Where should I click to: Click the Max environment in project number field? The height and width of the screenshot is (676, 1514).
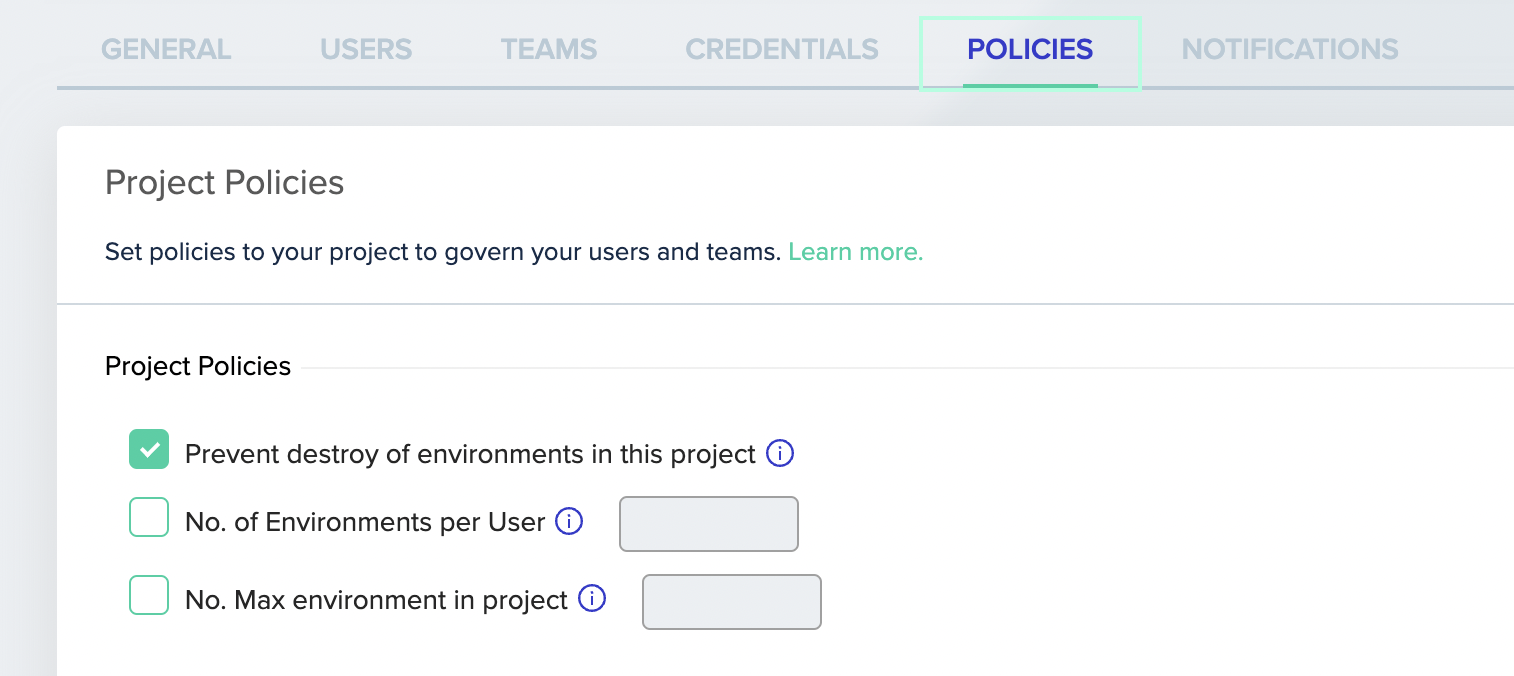(732, 602)
